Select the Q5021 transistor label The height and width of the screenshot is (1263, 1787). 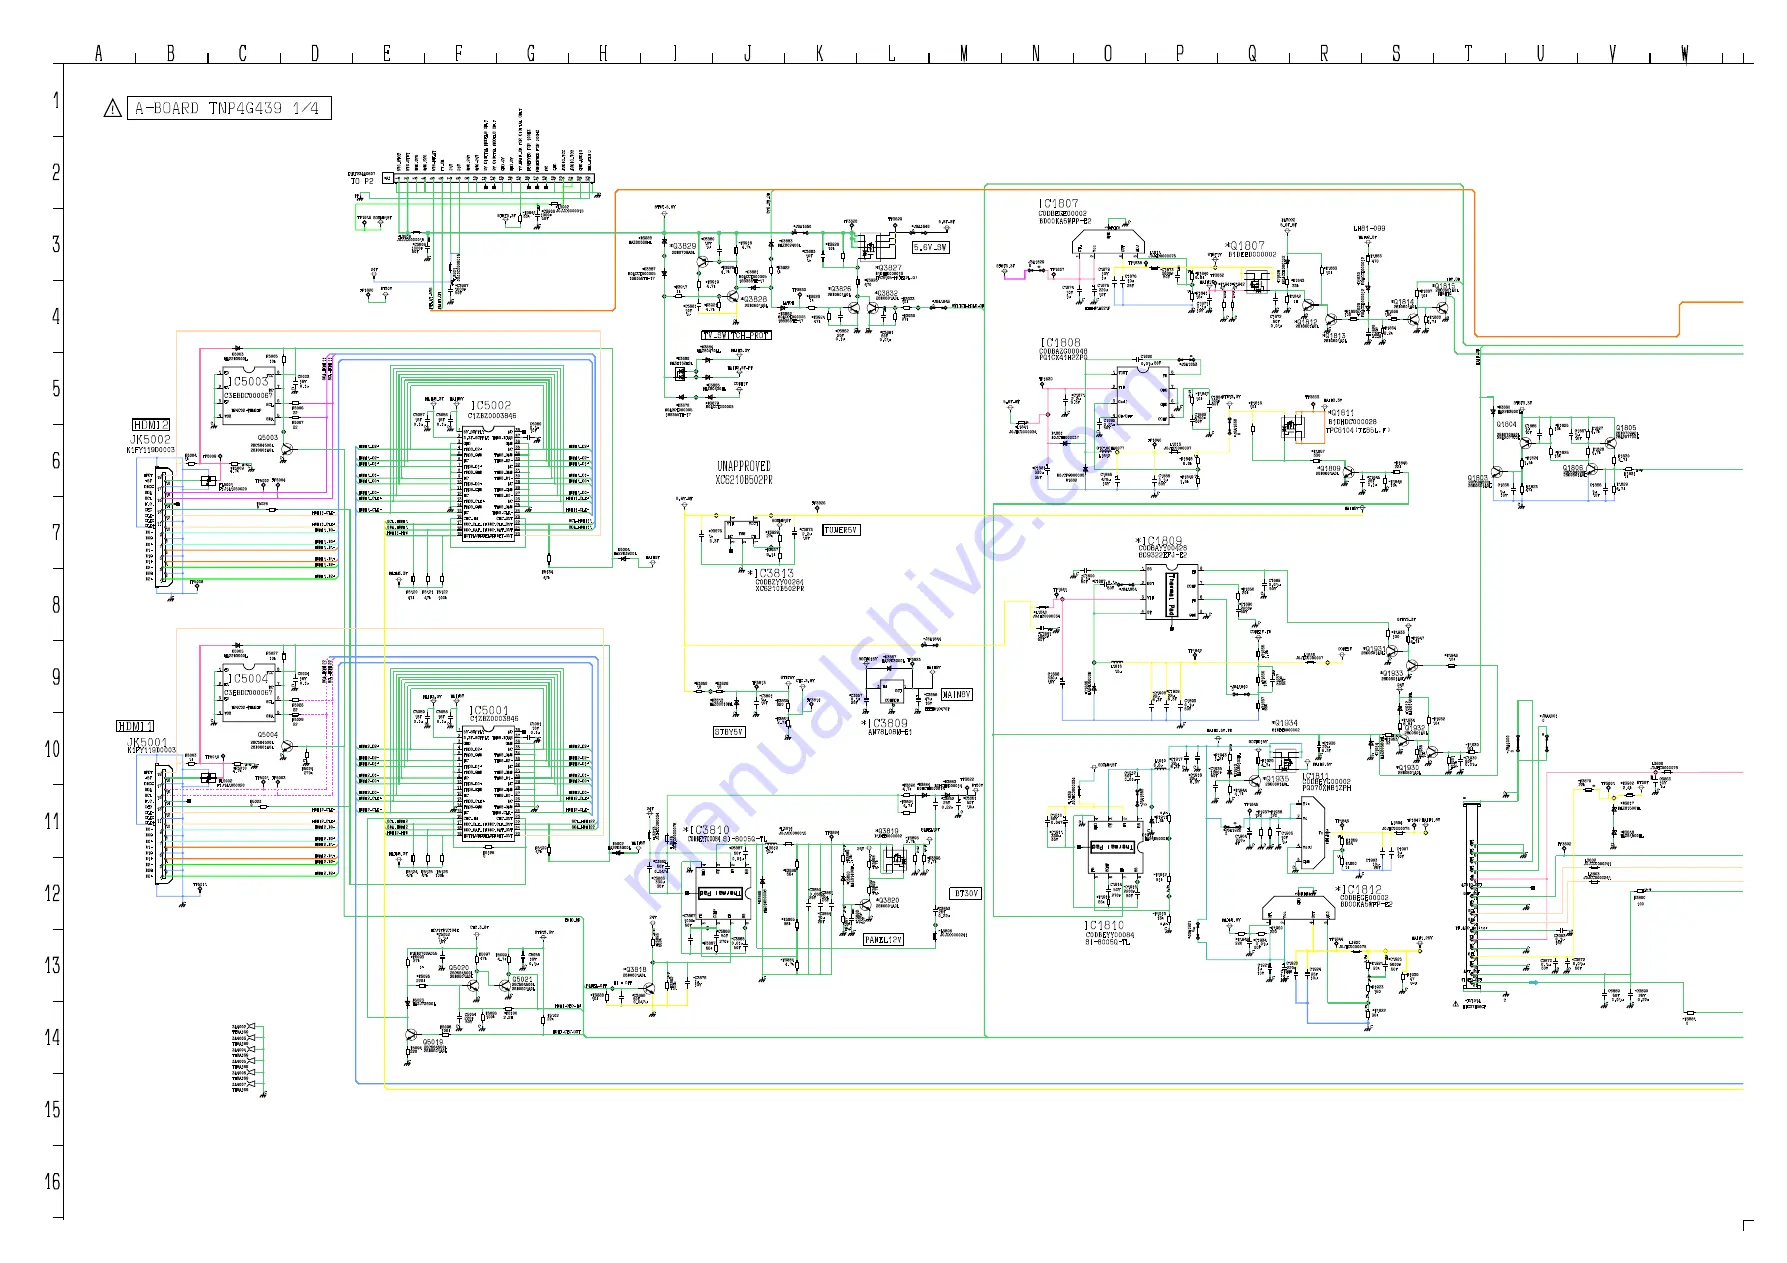(x=522, y=979)
